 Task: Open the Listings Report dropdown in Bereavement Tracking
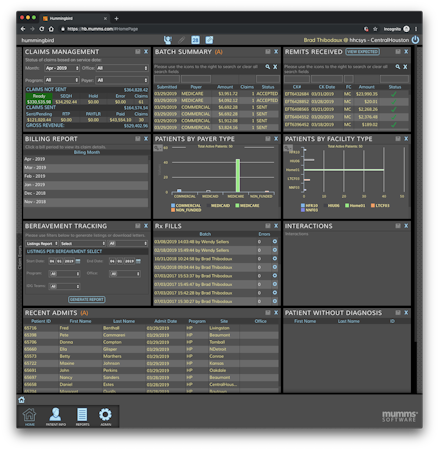point(42,244)
